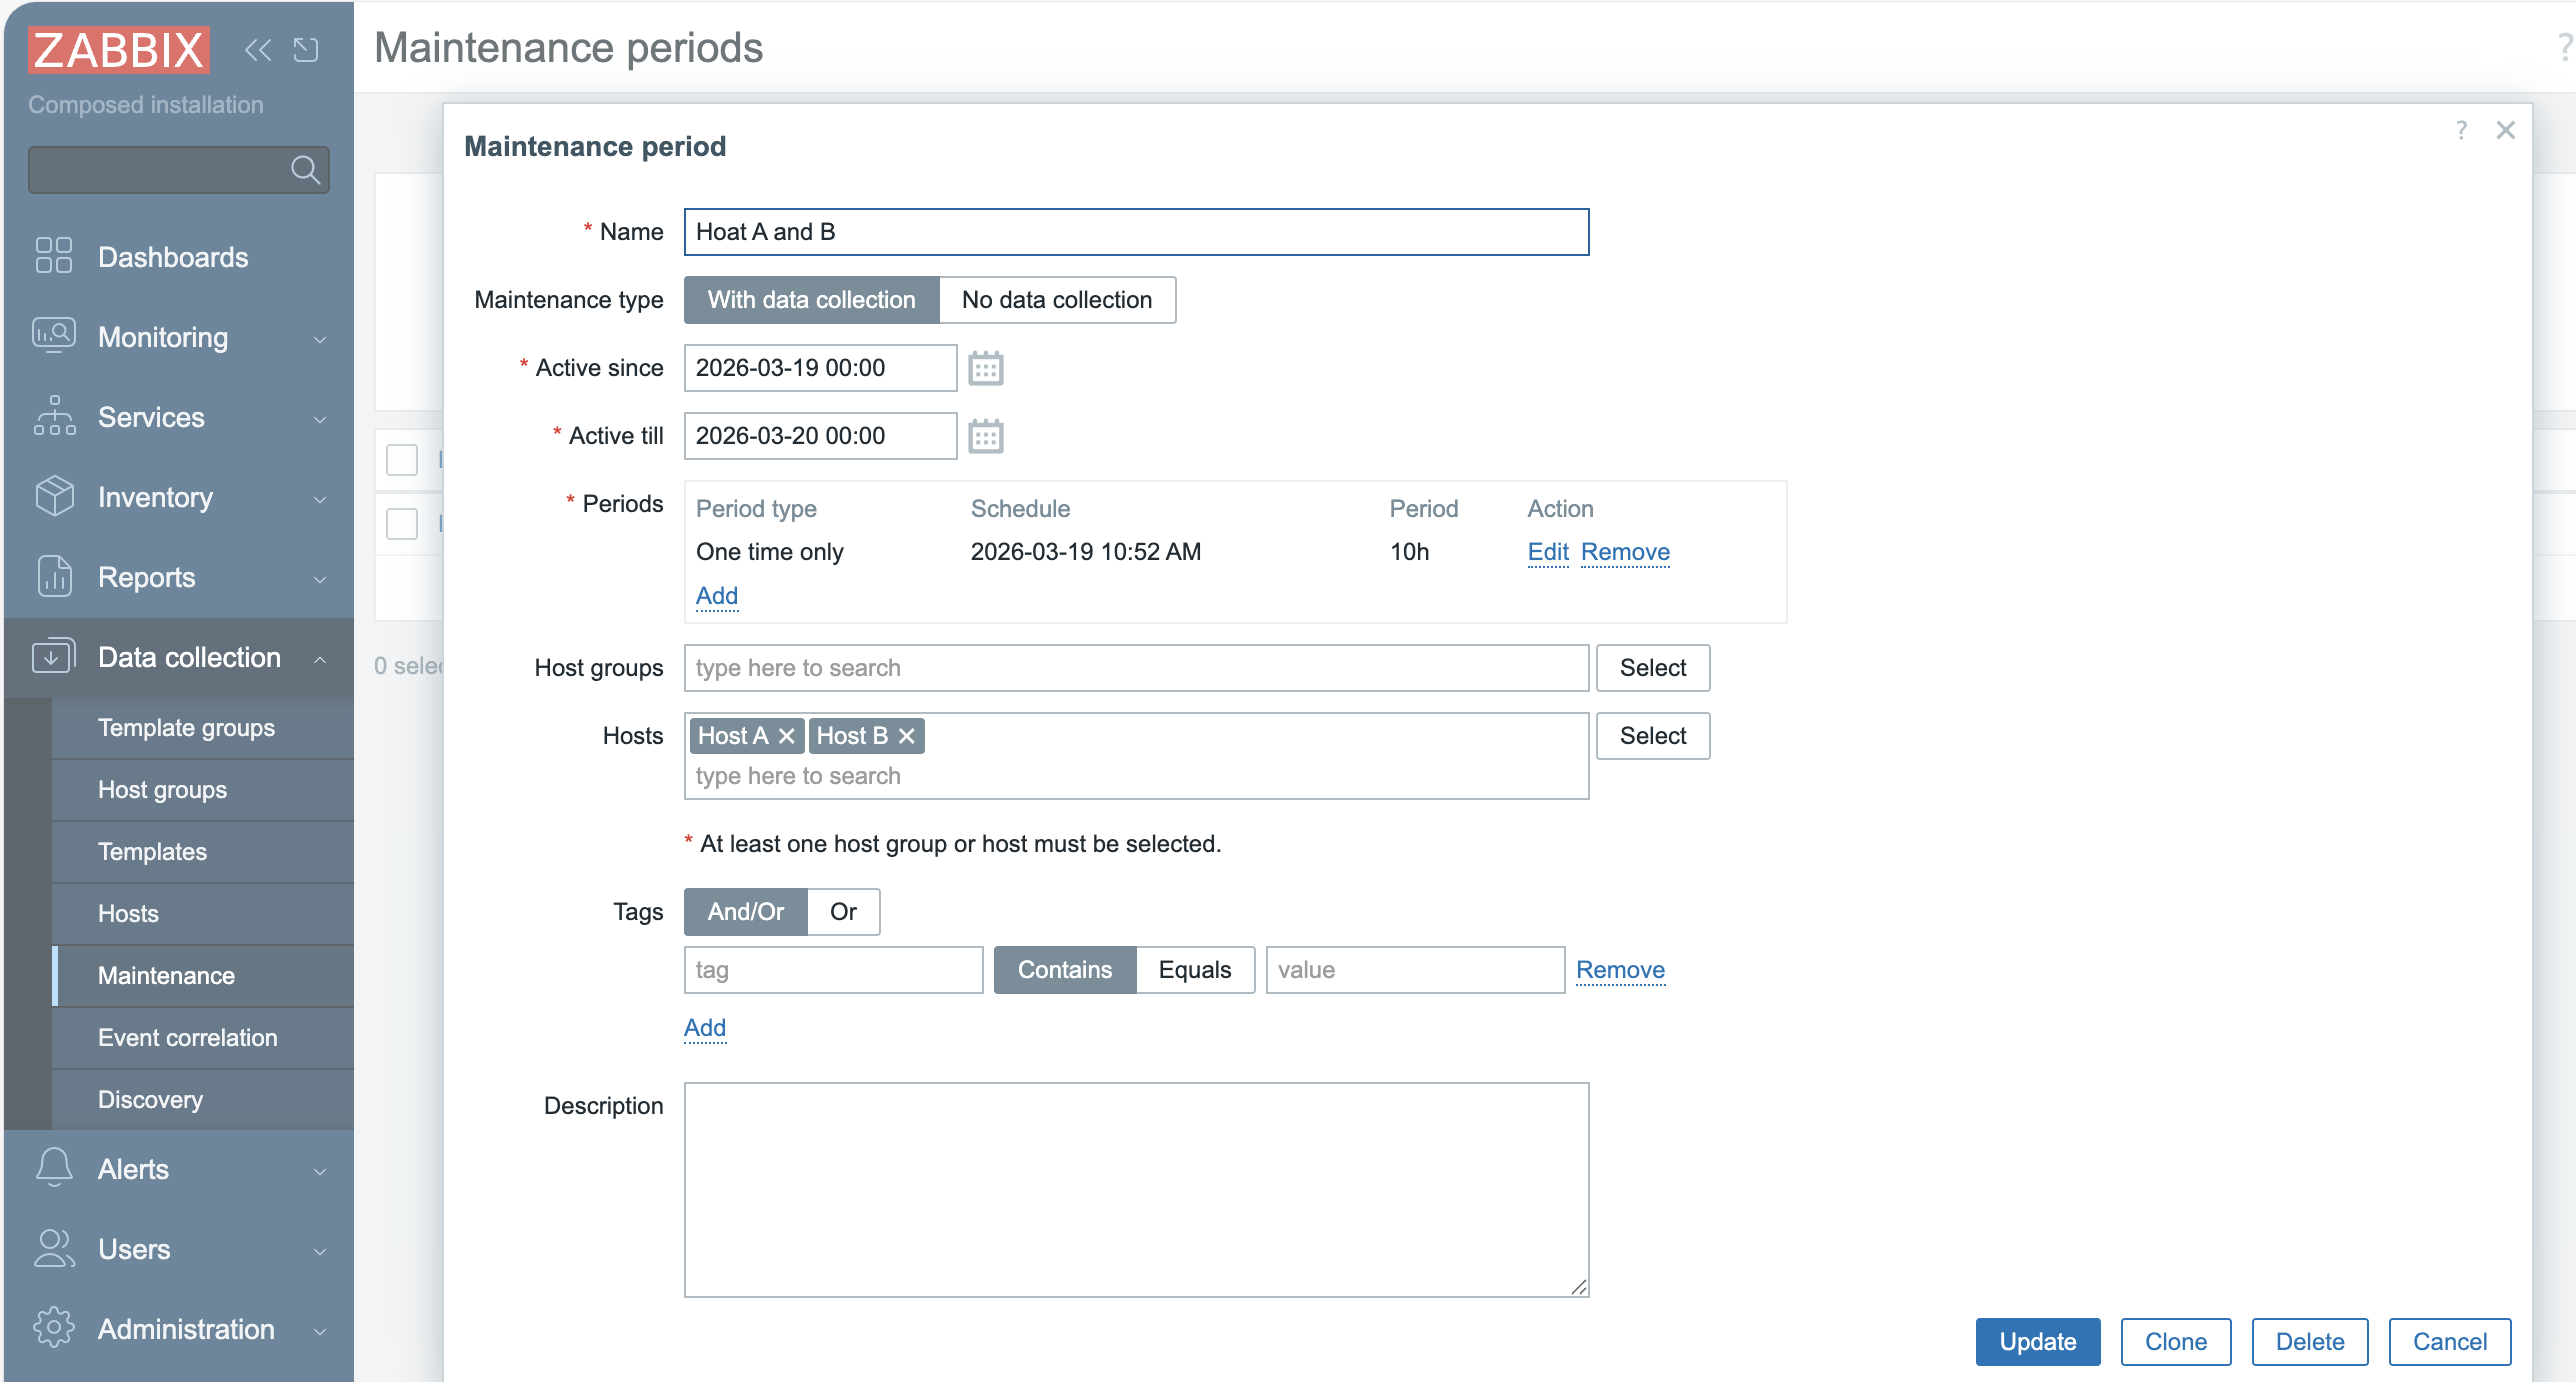The height and width of the screenshot is (1382, 2576).
Task: Collapse sidebar with double-chevron icon
Action: tap(258, 50)
